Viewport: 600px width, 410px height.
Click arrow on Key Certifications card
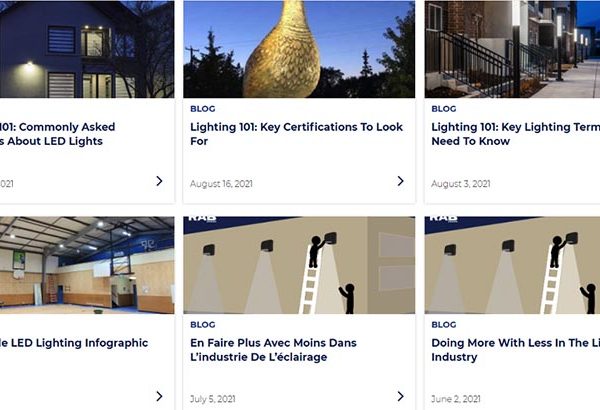[400, 181]
